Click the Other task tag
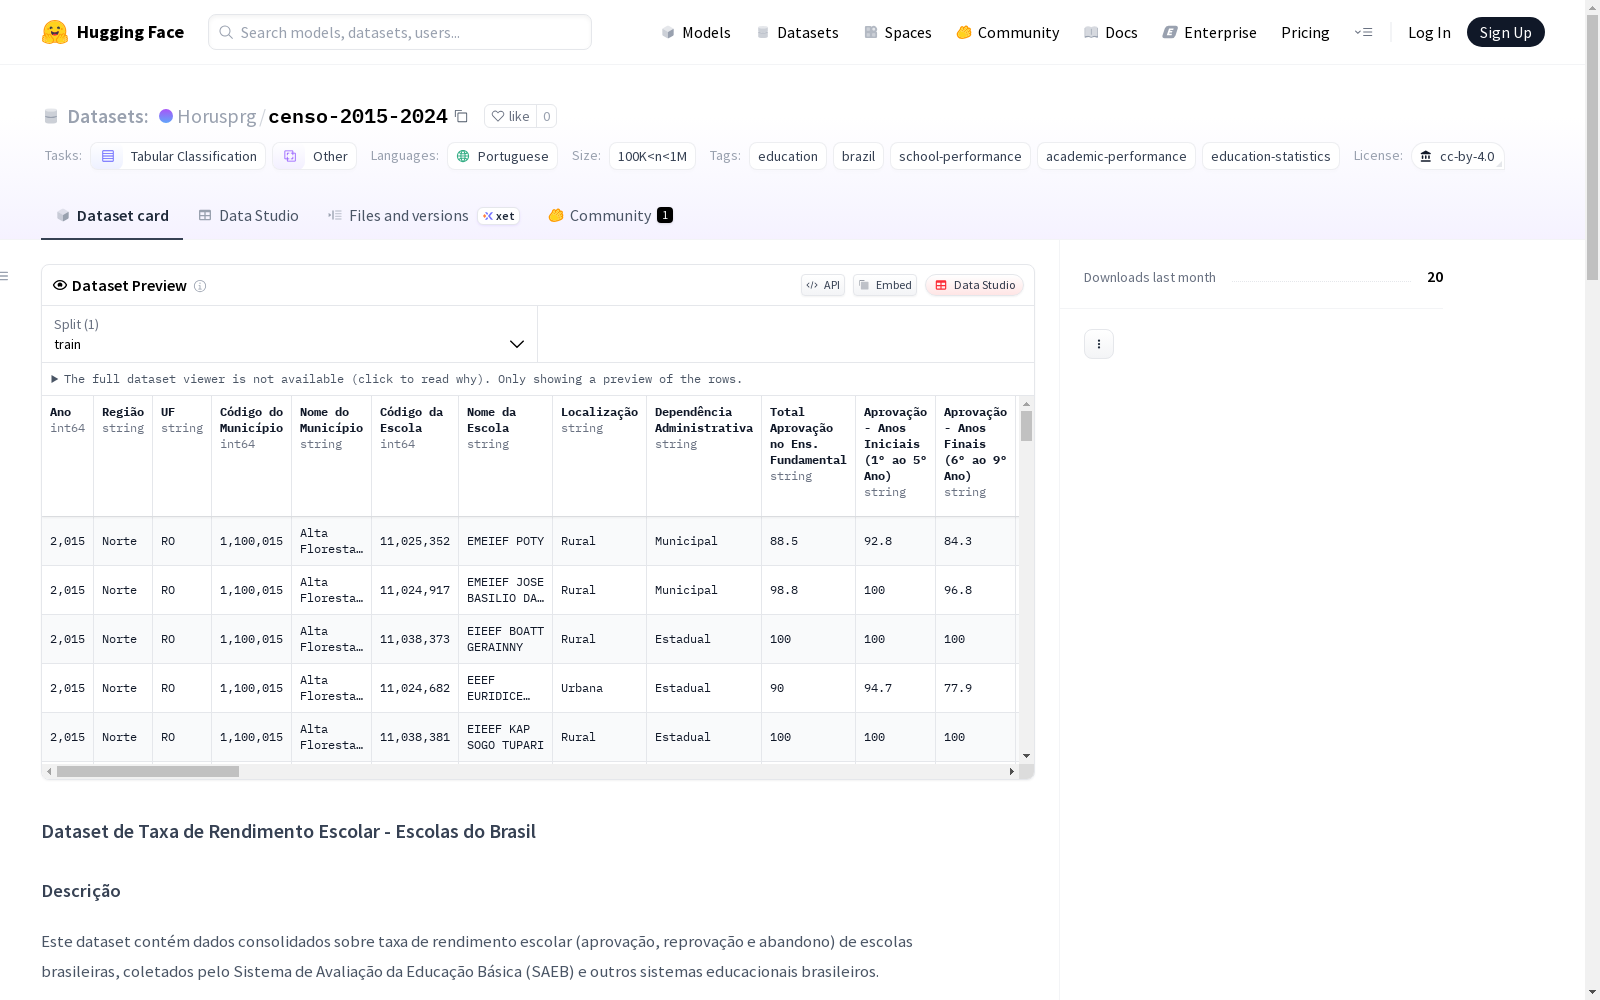This screenshot has width=1600, height=1000. (315, 156)
